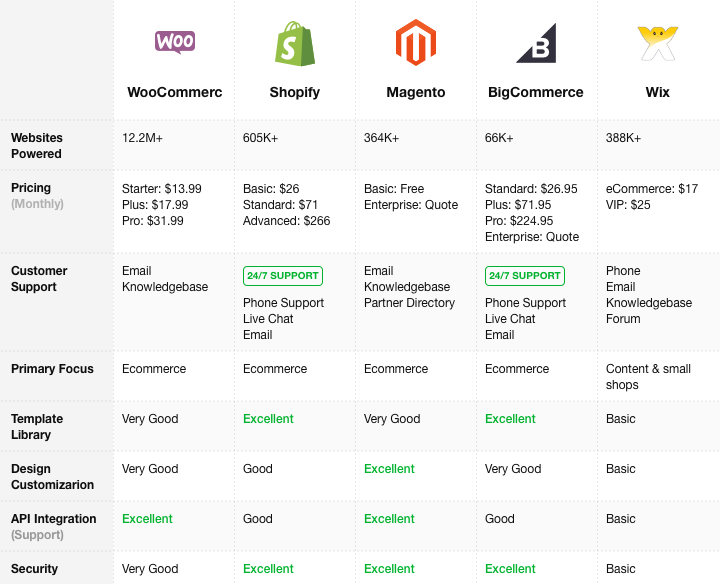Click the API Integration row label
Viewport: 720px width, 584px height.
pos(54,526)
